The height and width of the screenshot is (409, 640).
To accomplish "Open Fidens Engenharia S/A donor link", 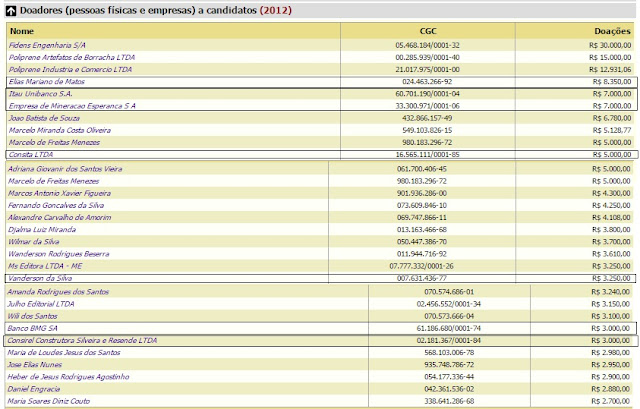I will coord(47,45).
